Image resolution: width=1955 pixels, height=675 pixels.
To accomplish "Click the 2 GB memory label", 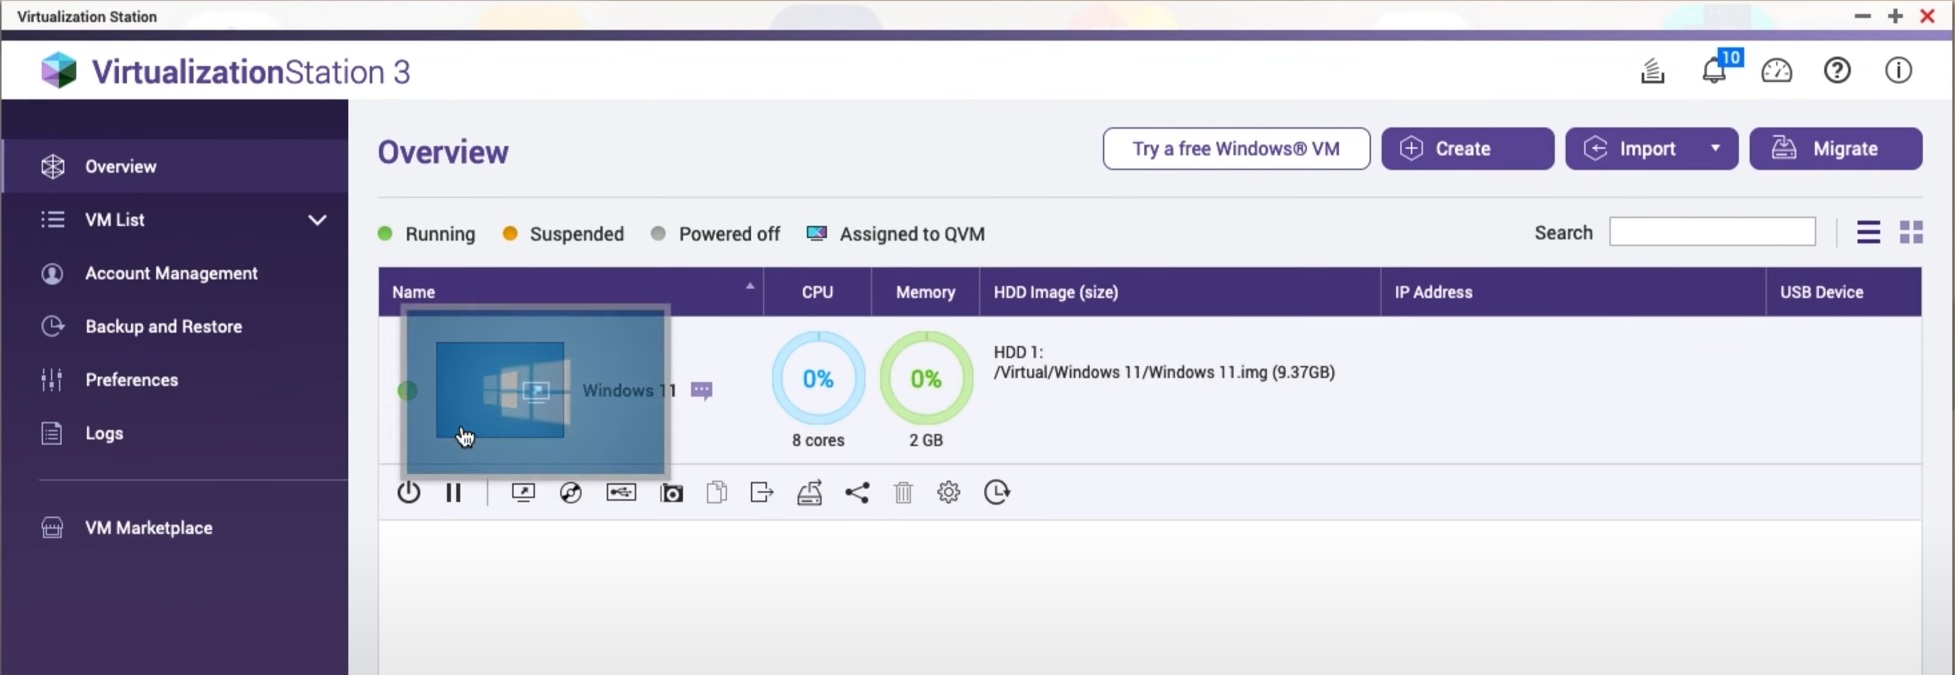I will [x=926, y=440].
